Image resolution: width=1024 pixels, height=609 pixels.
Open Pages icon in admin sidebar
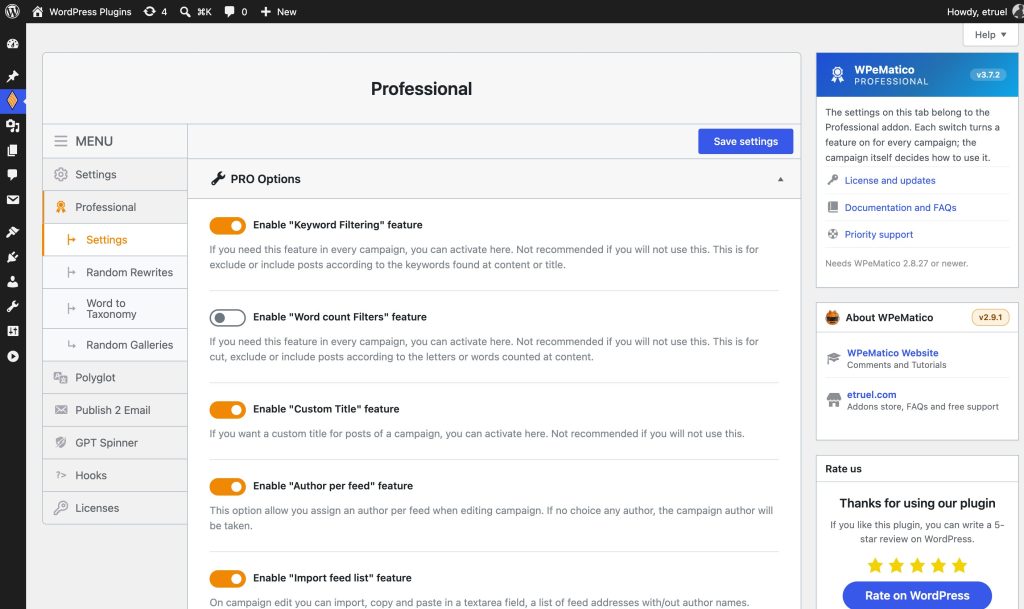[x=12, y=150]
